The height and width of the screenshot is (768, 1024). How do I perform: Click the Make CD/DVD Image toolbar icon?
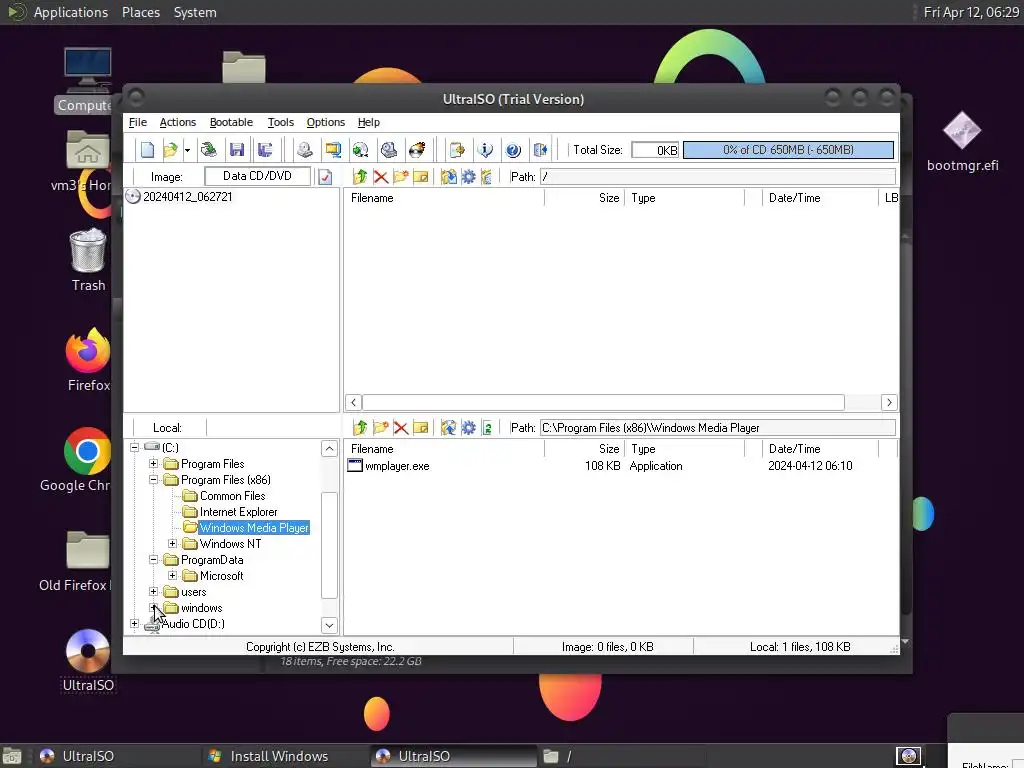coord(304,150)
